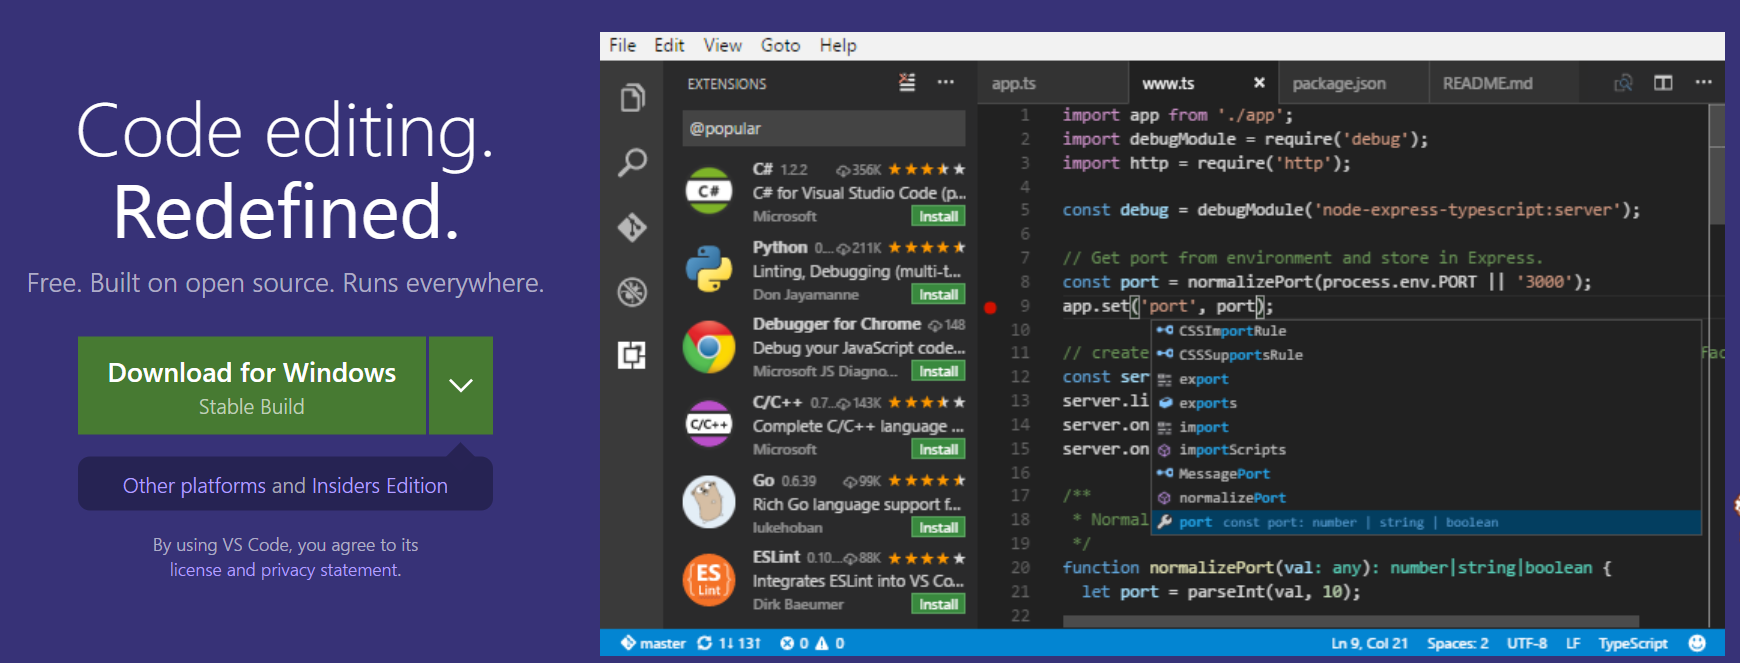Expand download options dropdown arrow

tap(461, 385)
